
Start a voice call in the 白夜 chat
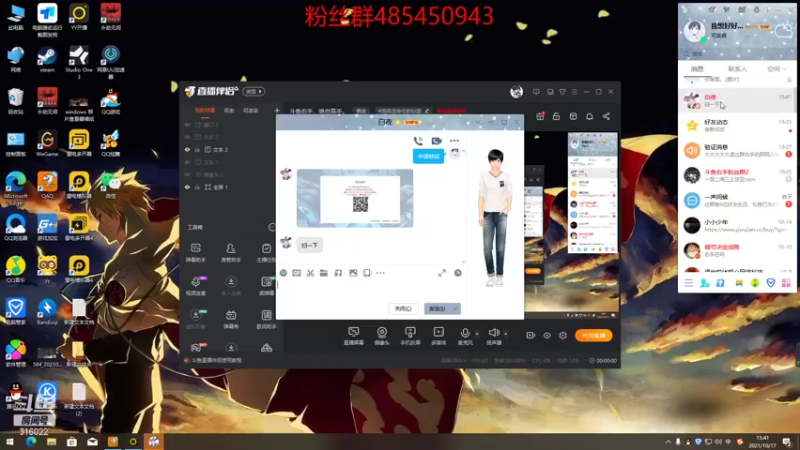click(x=418, y=141)
